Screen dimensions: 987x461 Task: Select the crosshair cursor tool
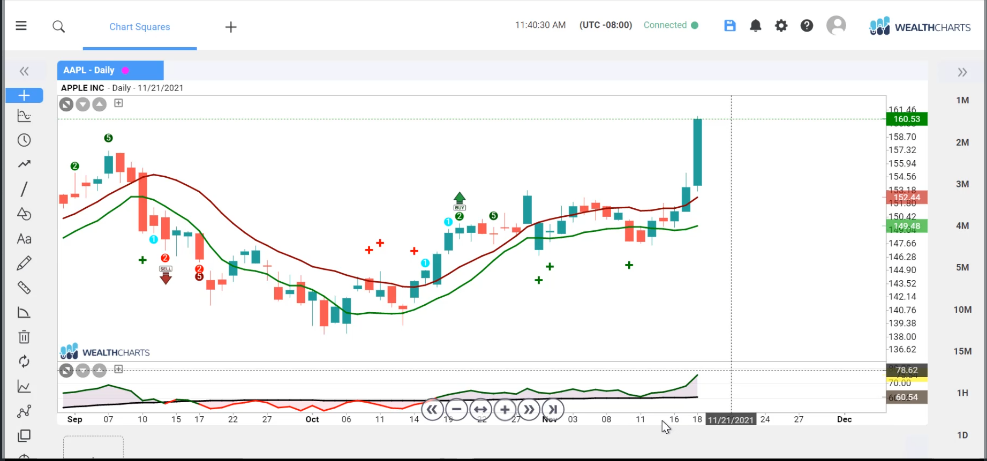pyautogui.click(x=24, y=95)
